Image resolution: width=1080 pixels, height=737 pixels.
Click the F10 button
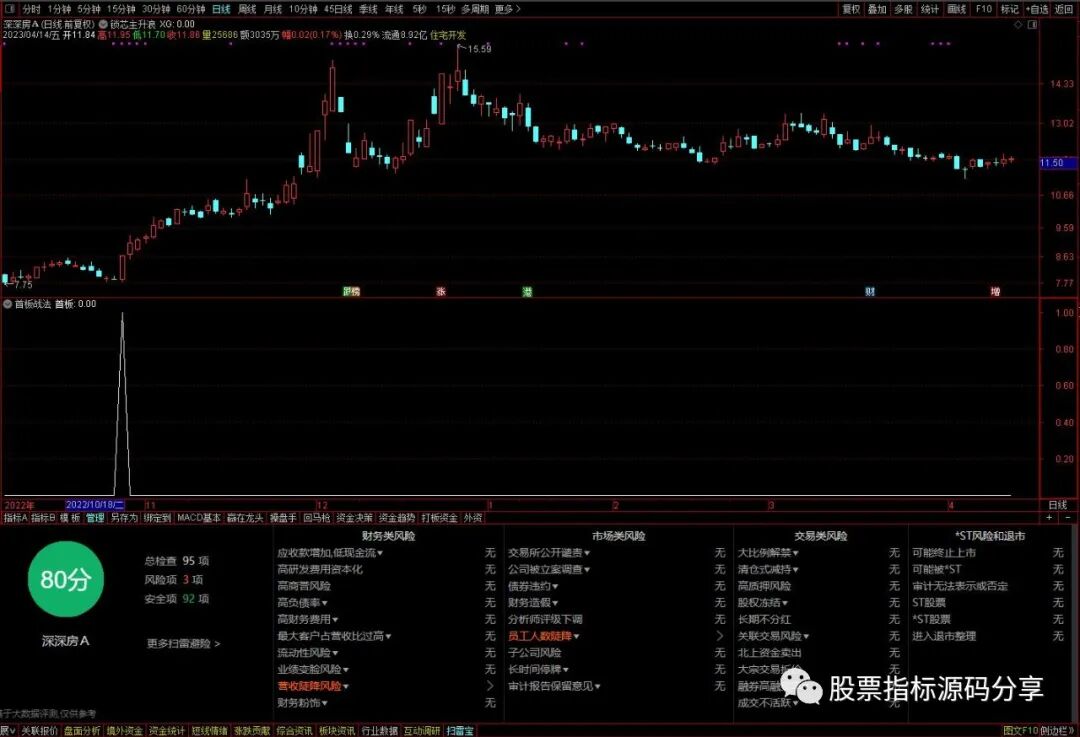pyautogui.click(x=984, y=9)
